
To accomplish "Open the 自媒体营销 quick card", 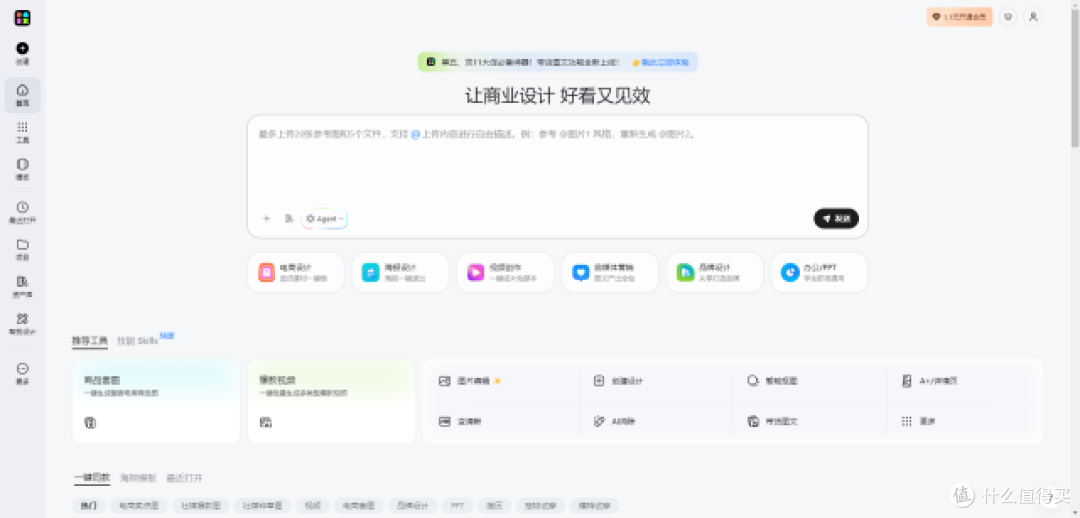I will [610, 273].
